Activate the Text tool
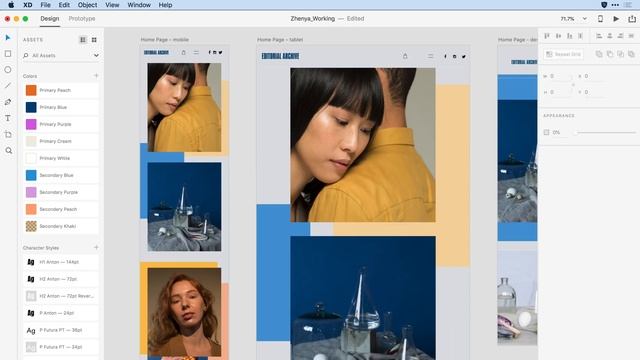Screen dimensions: 640x360 [x=8, y=118]
